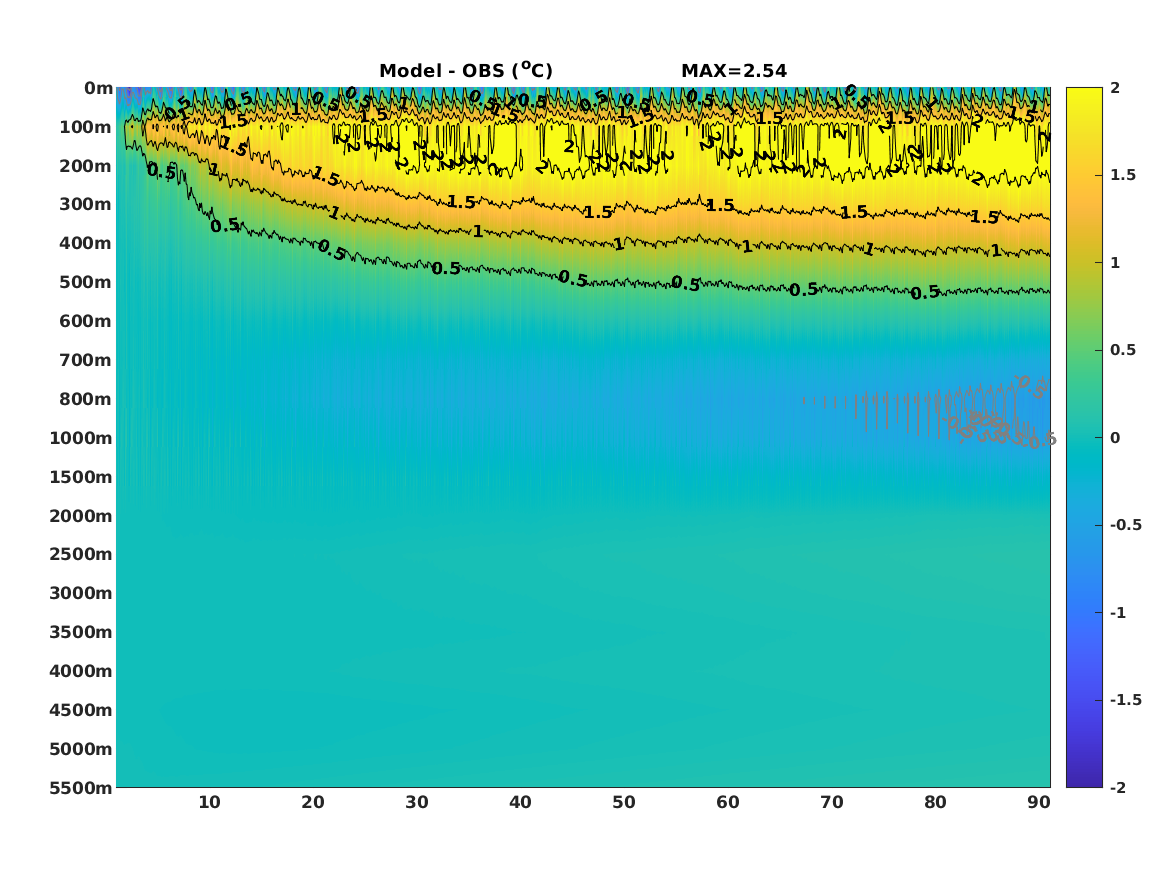Click the teal middle of the colorbar near 0
This screenshot has width=1167, height=875.
[1084, 438]
